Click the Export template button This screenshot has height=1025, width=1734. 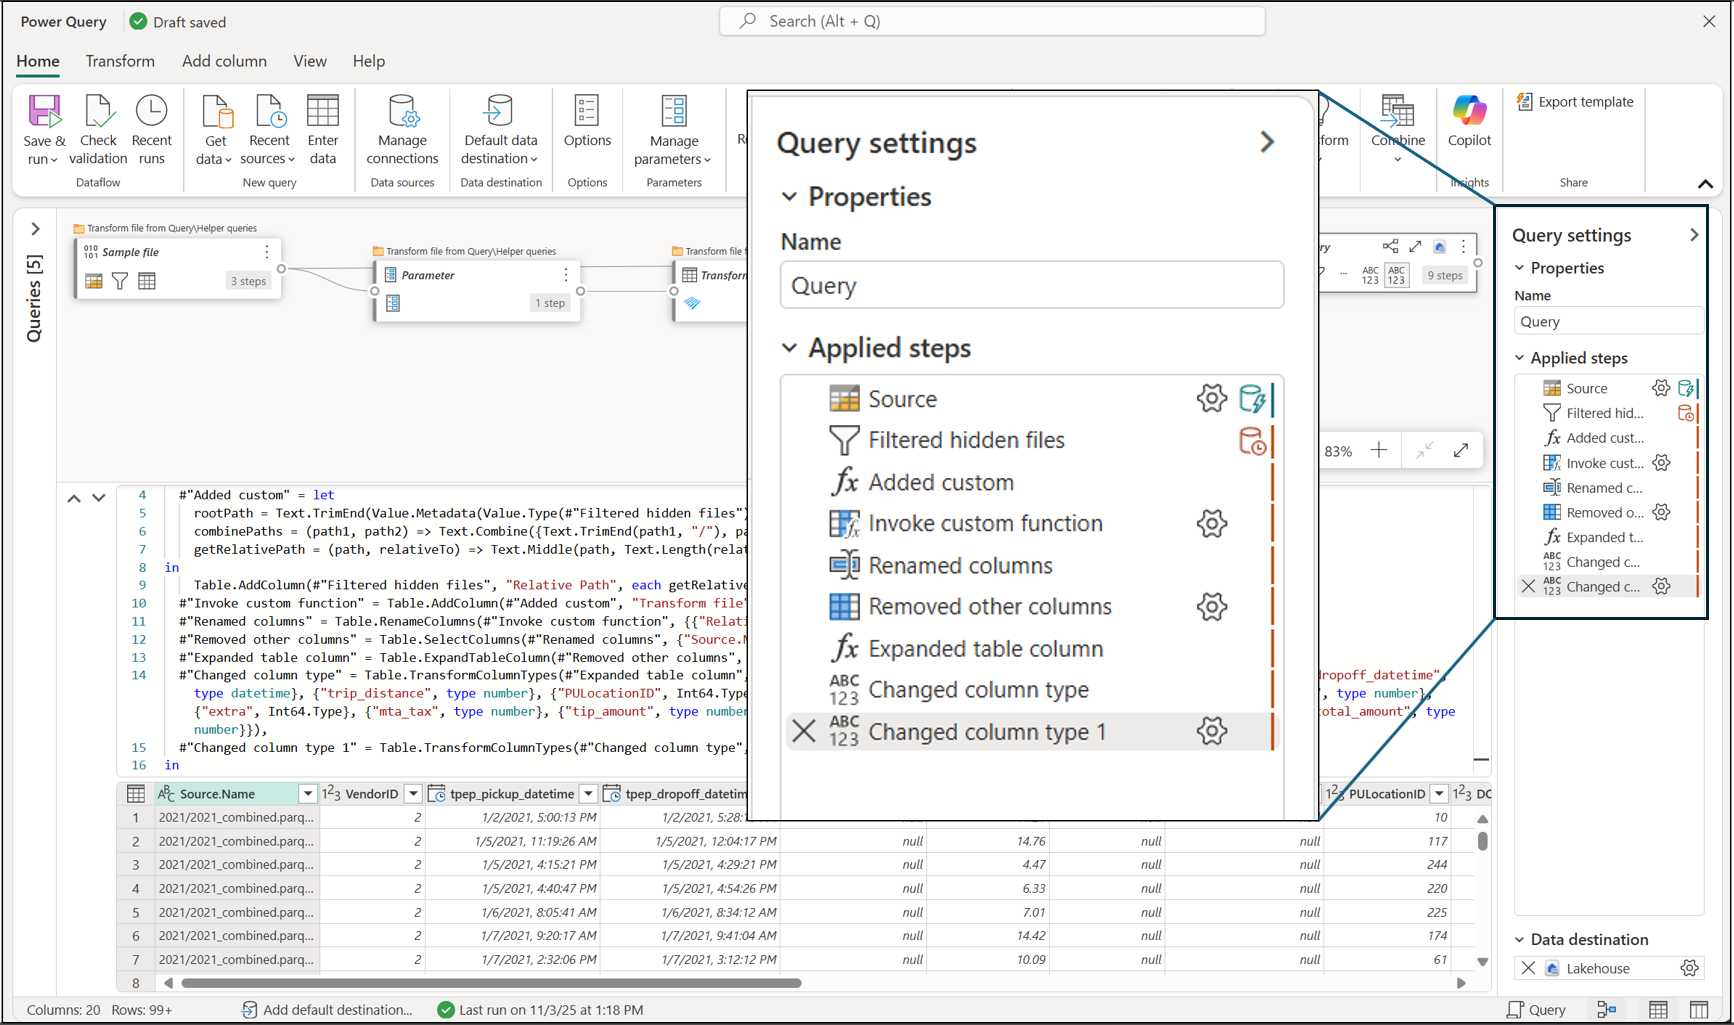1575,102
